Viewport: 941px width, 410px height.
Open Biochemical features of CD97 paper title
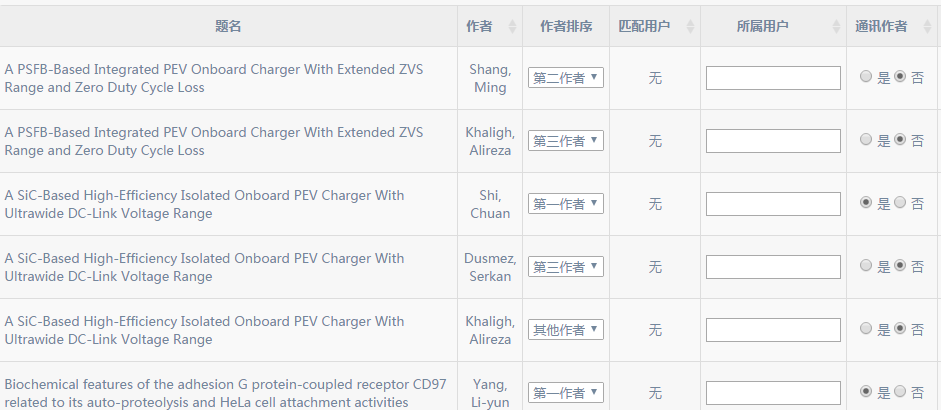point(226,393)
